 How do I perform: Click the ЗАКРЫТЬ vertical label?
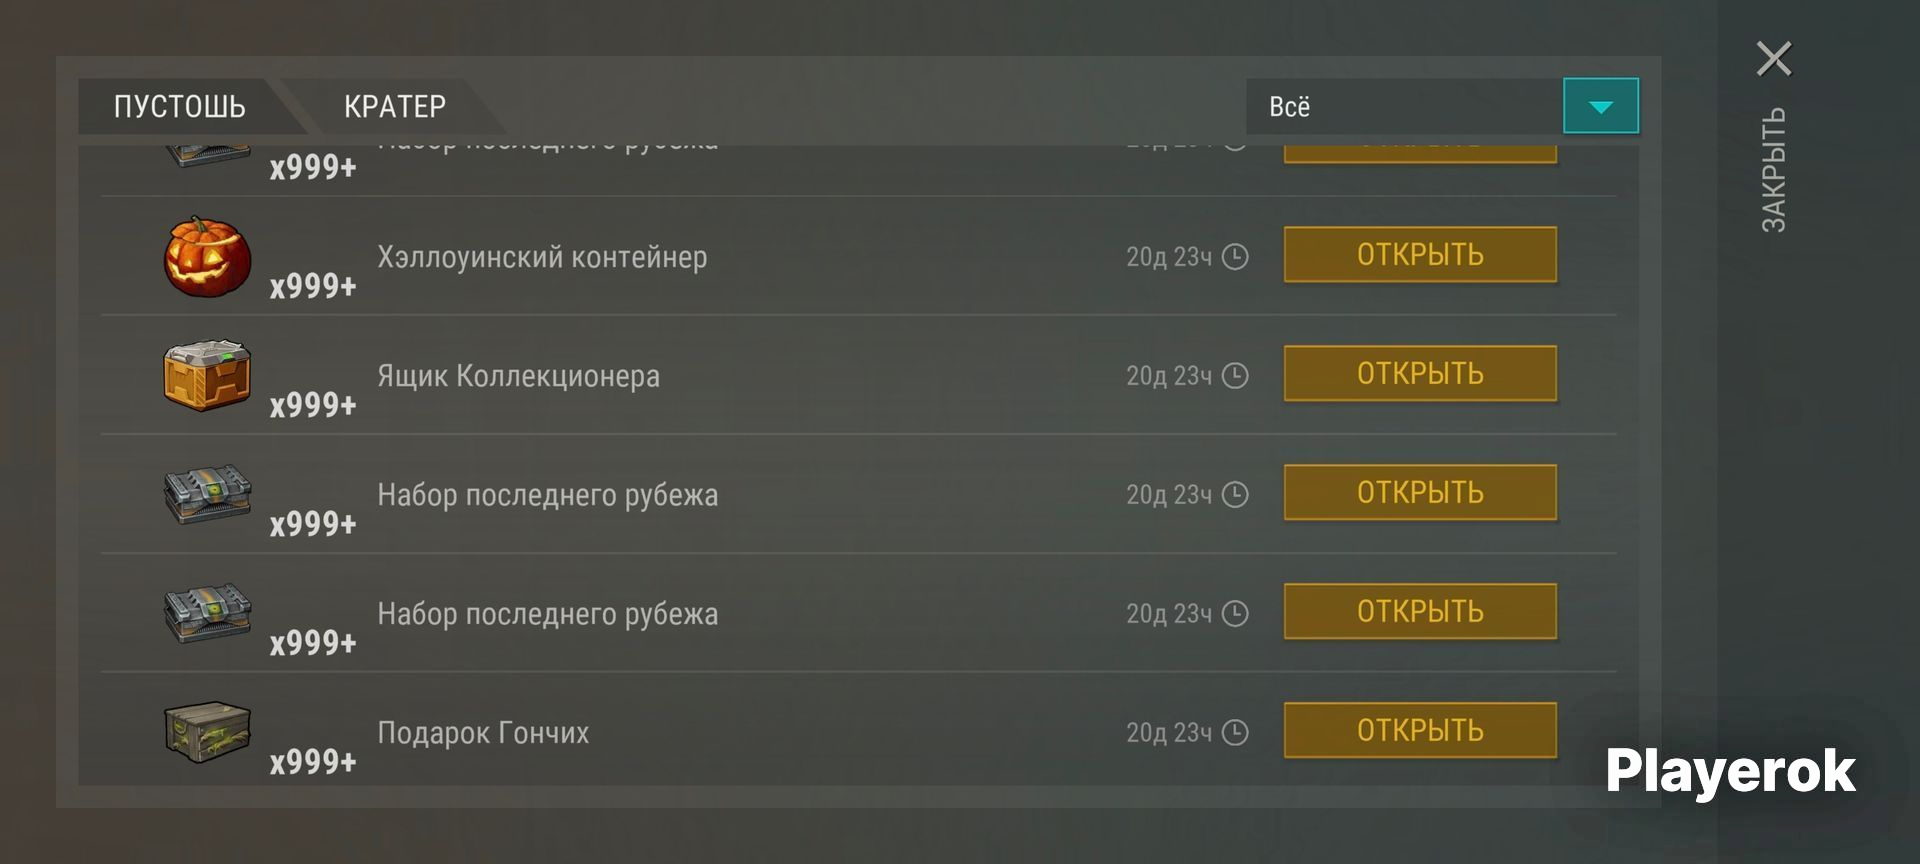pos(1773,170)
